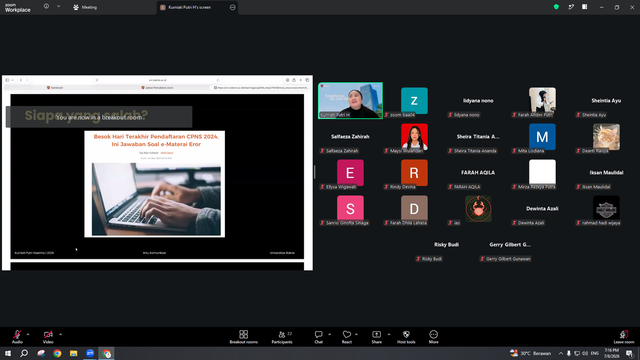Viewport: 640px width, 360px height.
Task: Select the Farah Andini Putri video thumbnail
Action: (542, 100)
